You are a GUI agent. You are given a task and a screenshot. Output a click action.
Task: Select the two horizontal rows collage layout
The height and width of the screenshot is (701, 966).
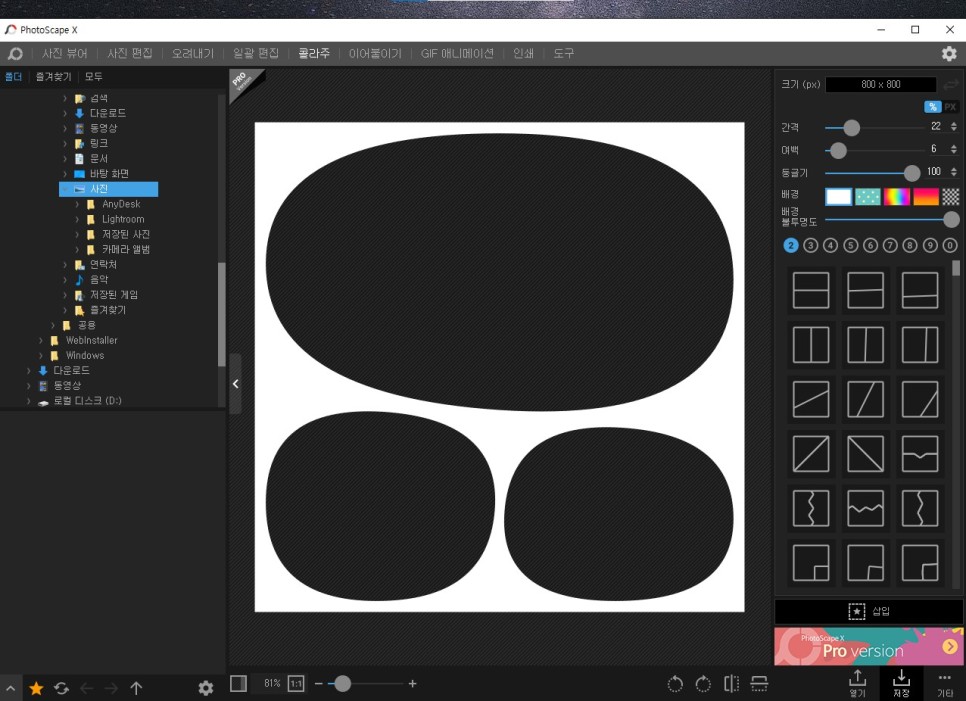[811, 290]
